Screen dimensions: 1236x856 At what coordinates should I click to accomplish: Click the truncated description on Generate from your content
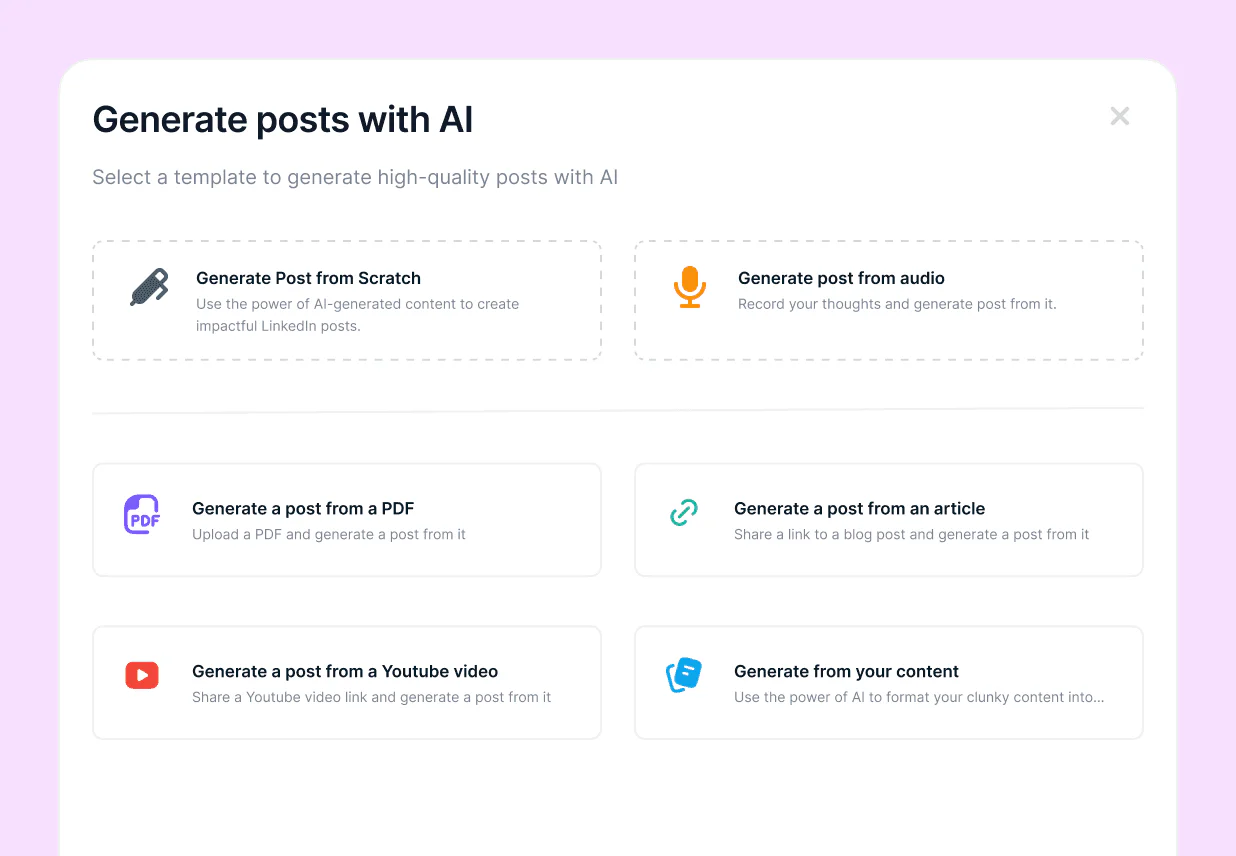[918, 697]
